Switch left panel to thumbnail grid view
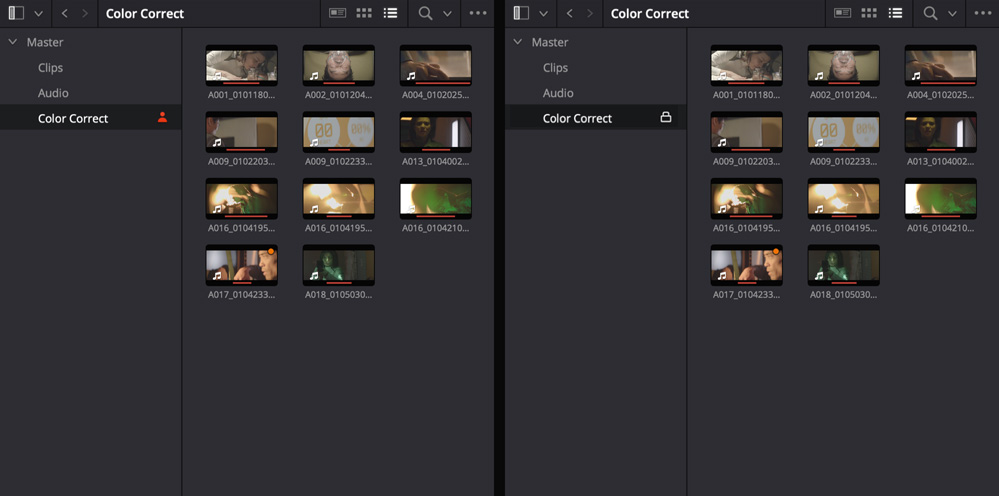The image size is (999, 496). [364, 13]
